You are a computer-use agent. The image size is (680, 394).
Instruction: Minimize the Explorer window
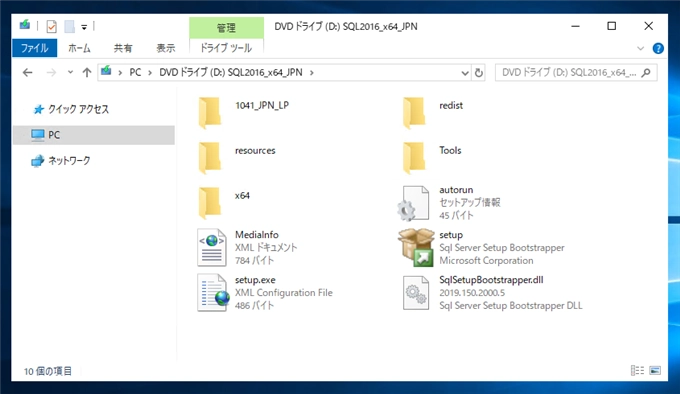(x=575, y=26)
